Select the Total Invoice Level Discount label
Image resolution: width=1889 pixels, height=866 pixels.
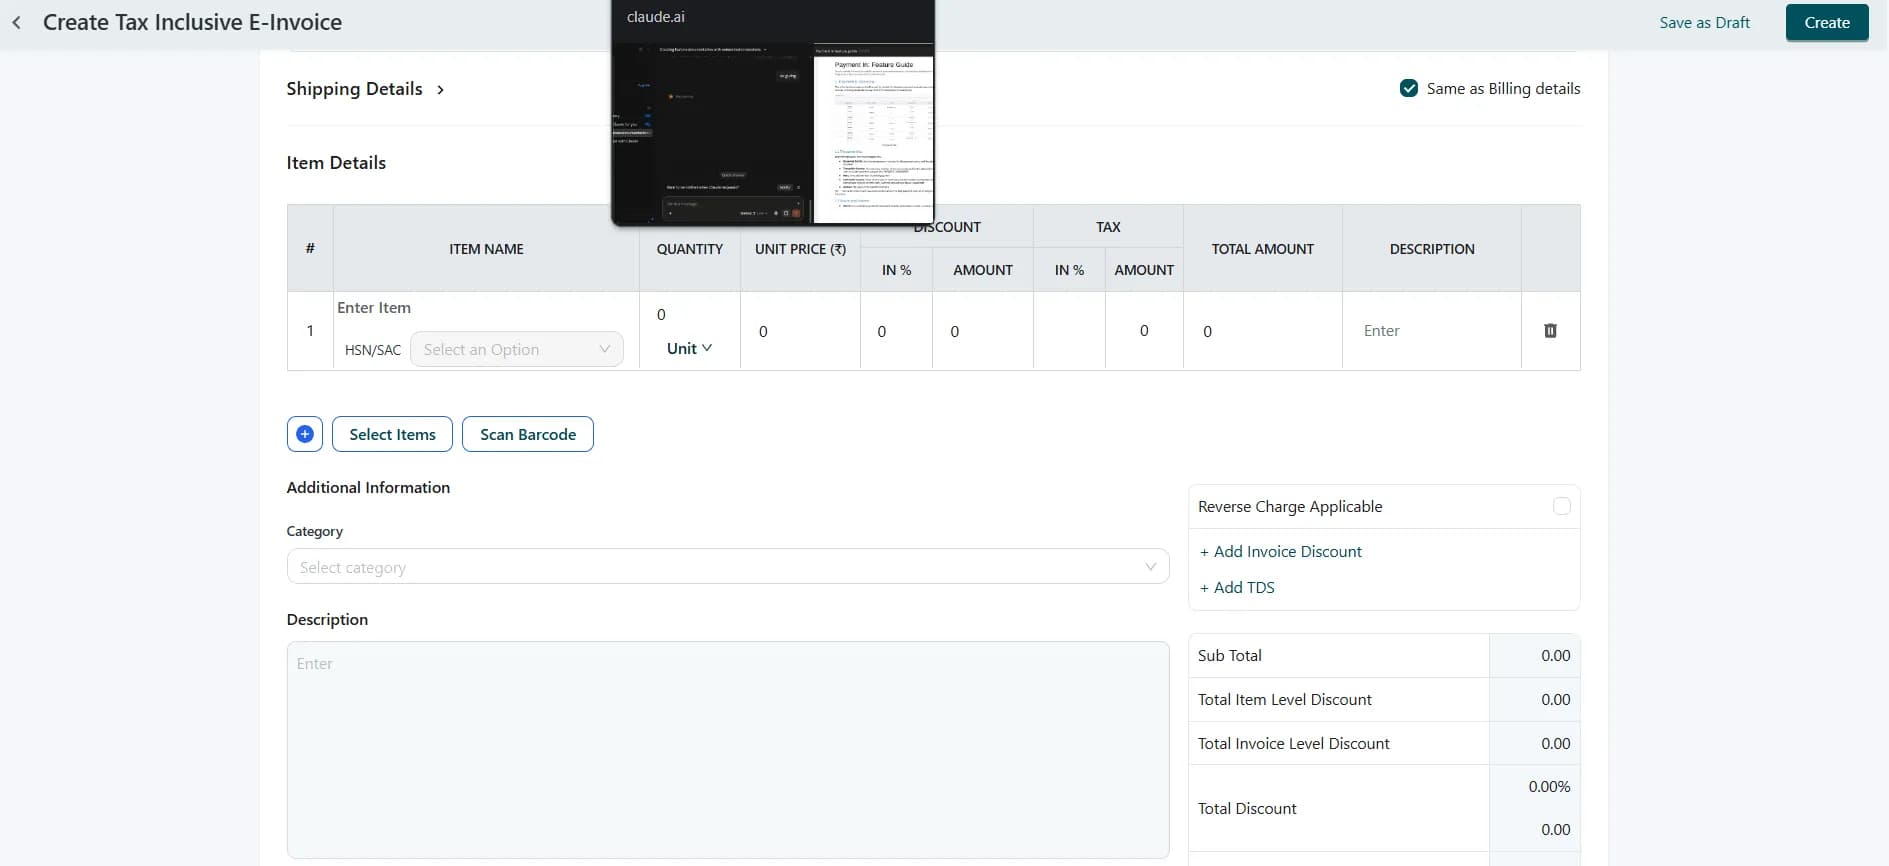(1294, 743)
